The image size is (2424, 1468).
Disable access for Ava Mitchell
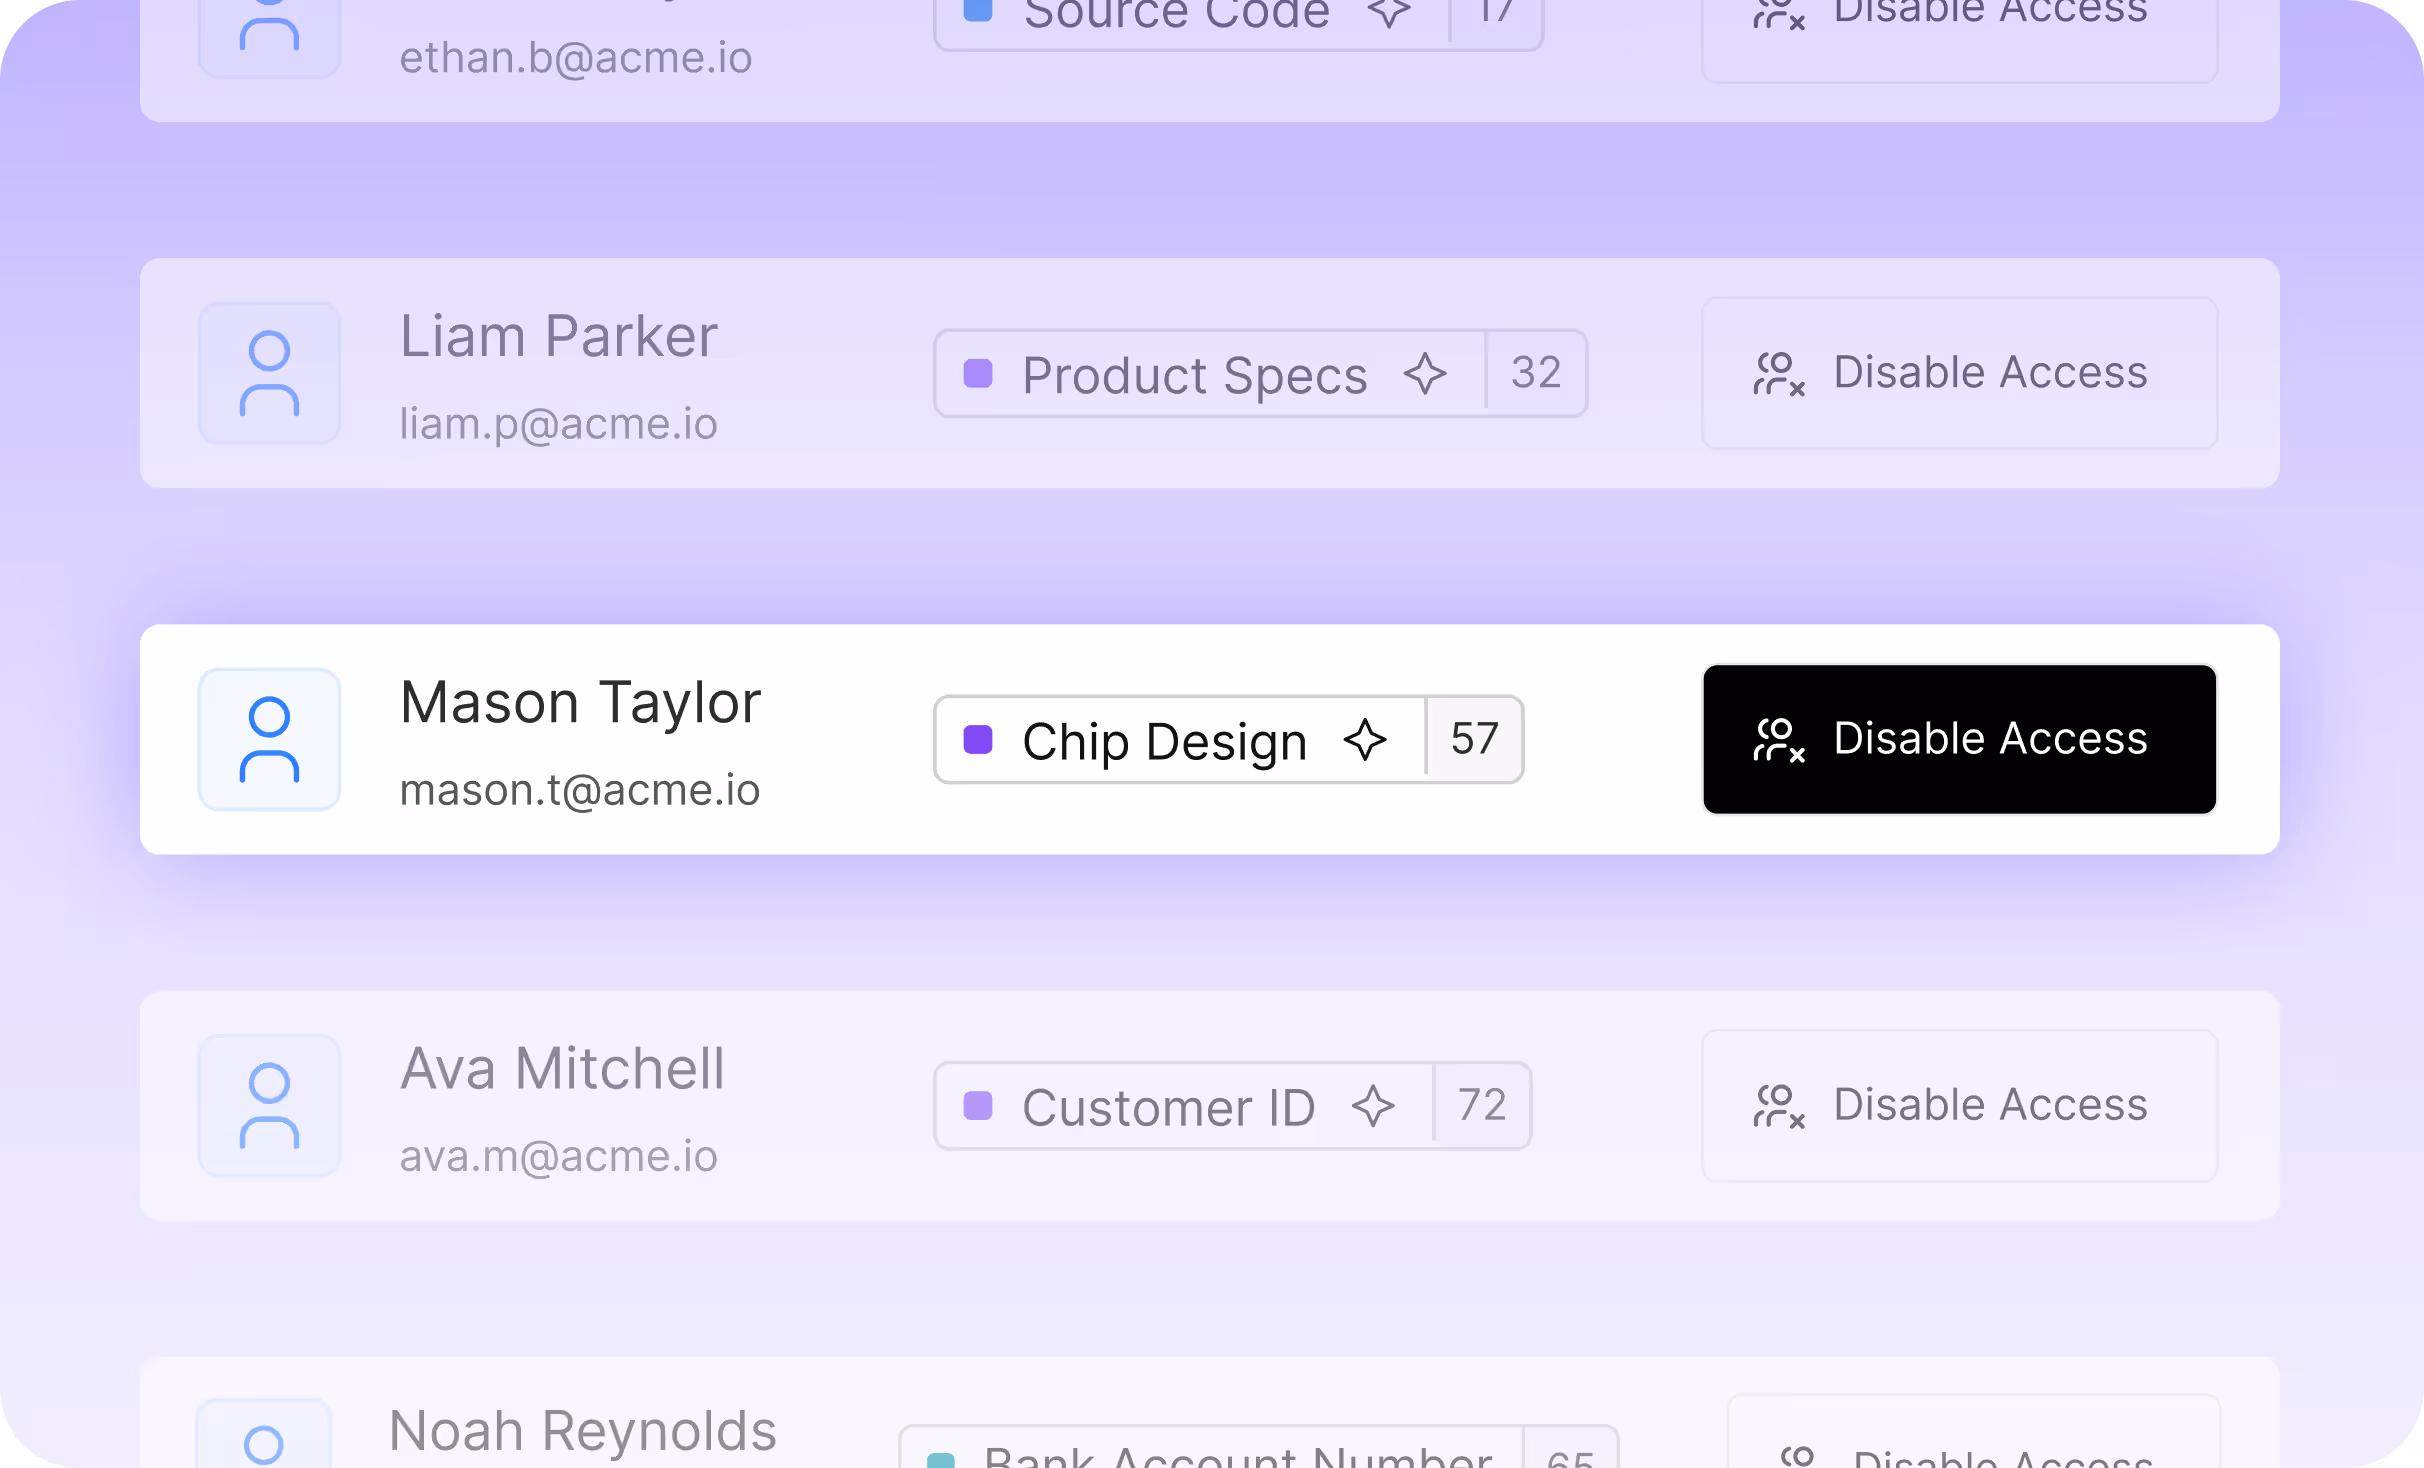[1959, 1105]
